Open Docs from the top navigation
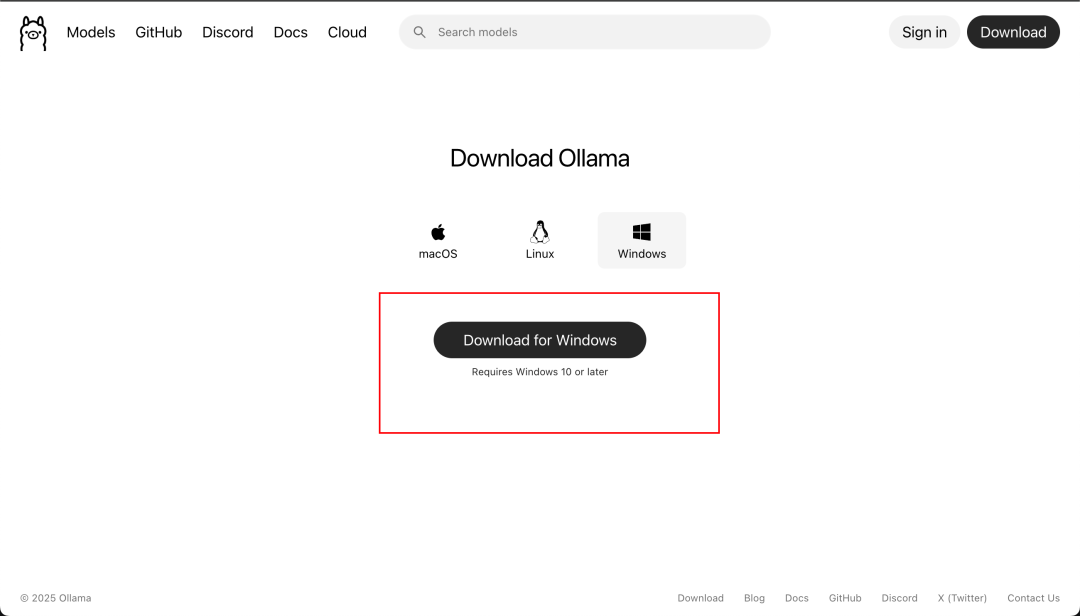Screen dimensions: 1080x616 pos(291,32)
